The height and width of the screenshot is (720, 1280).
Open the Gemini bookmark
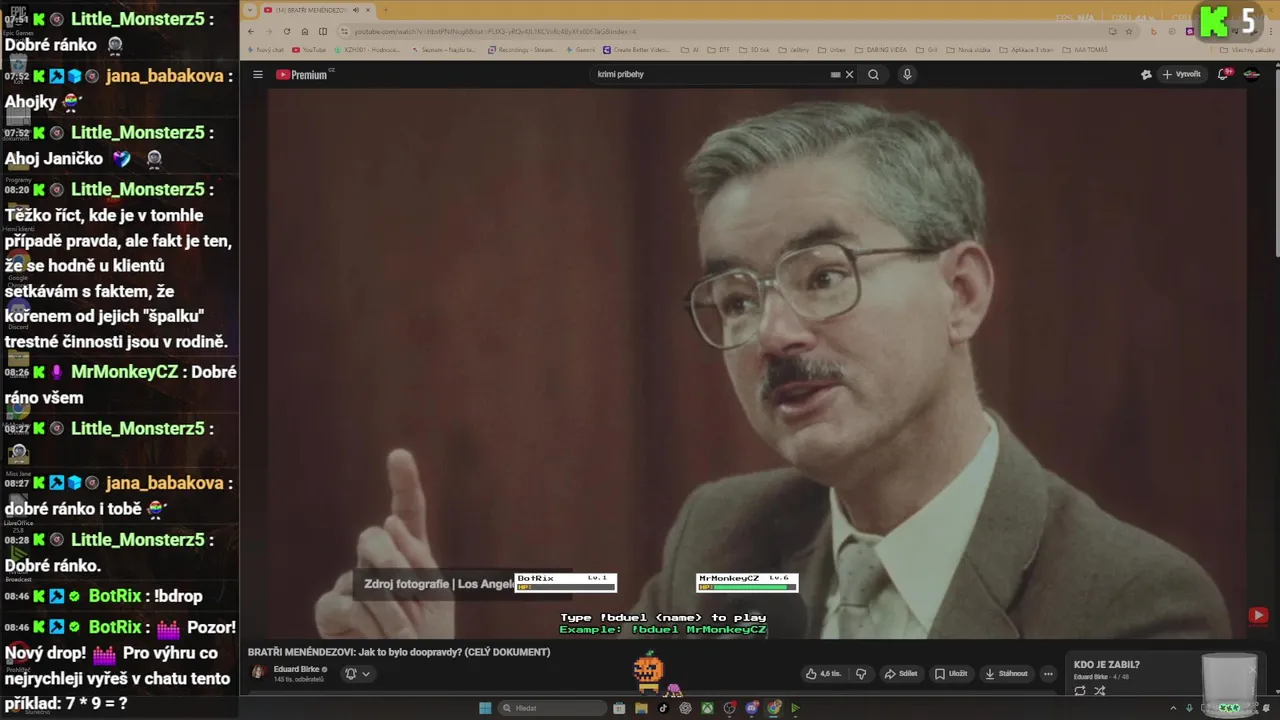click(x=580, y=49)
